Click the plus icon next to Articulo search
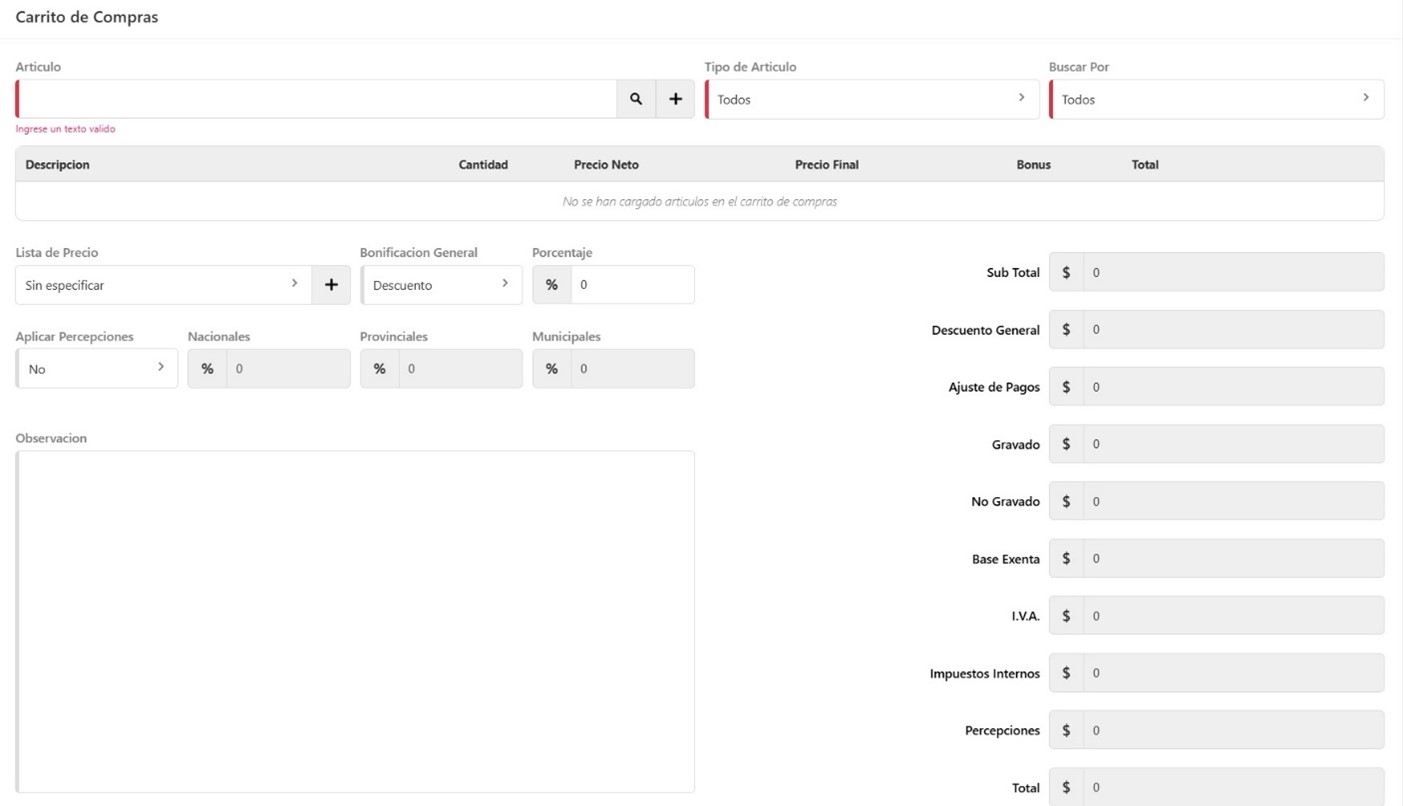 click(675, 99)
